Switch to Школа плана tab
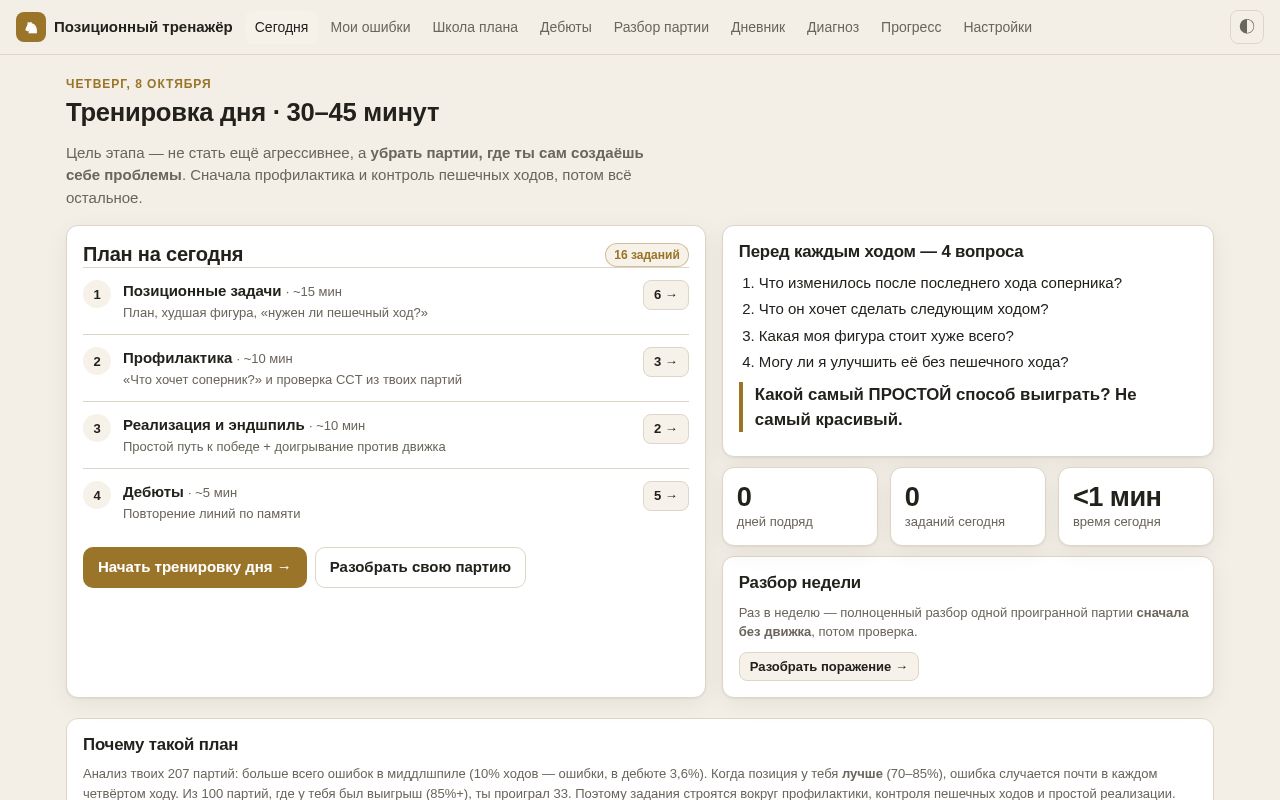The width and height of the screenshot is (1280, 800). click(475, 27)
